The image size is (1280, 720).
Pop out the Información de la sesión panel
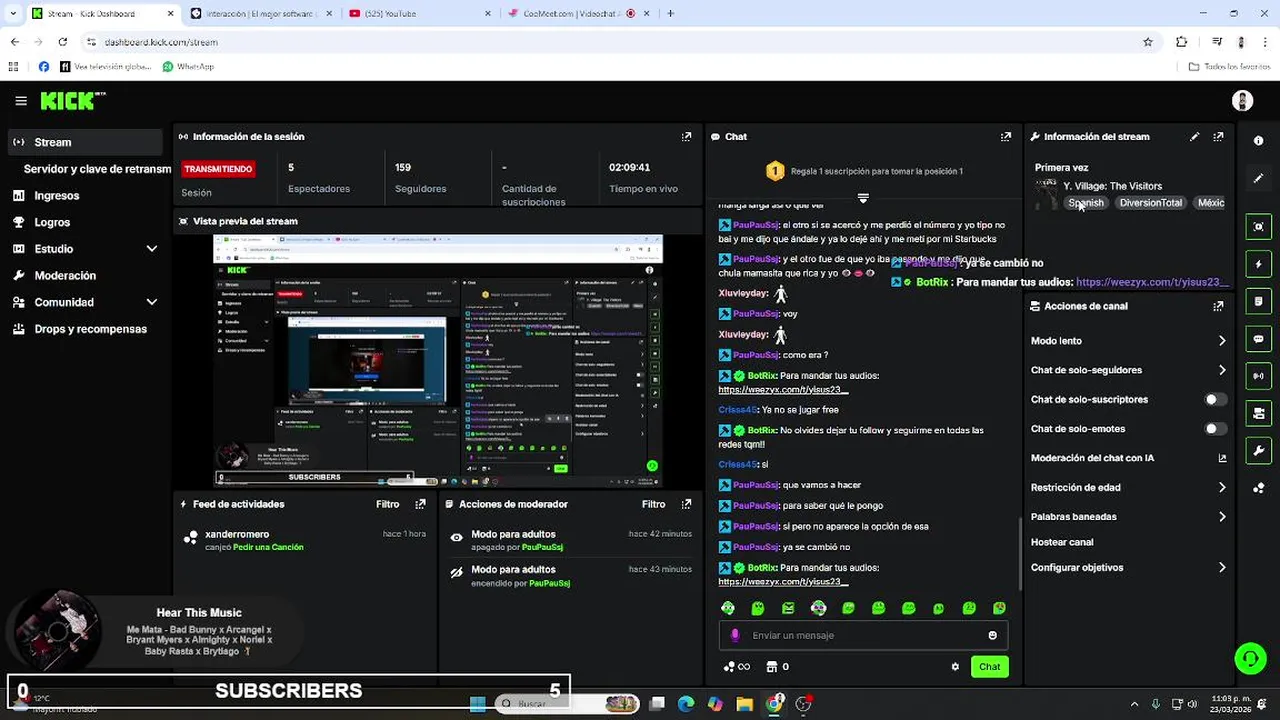click(686, 137)
